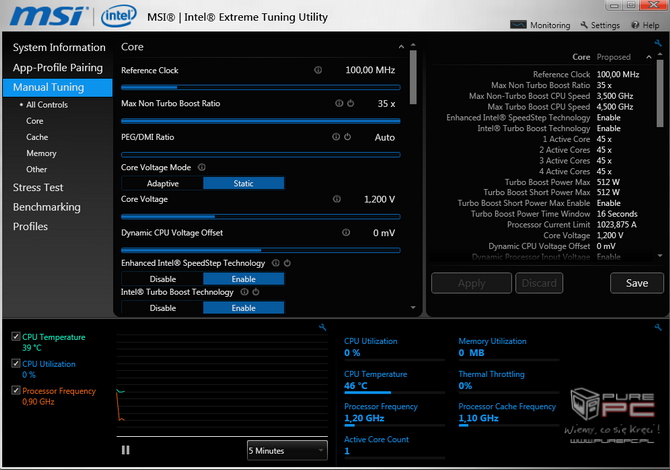Open wrench settings of the graph panel
Screen dimensions: 670x470
(x=323, y=327)
